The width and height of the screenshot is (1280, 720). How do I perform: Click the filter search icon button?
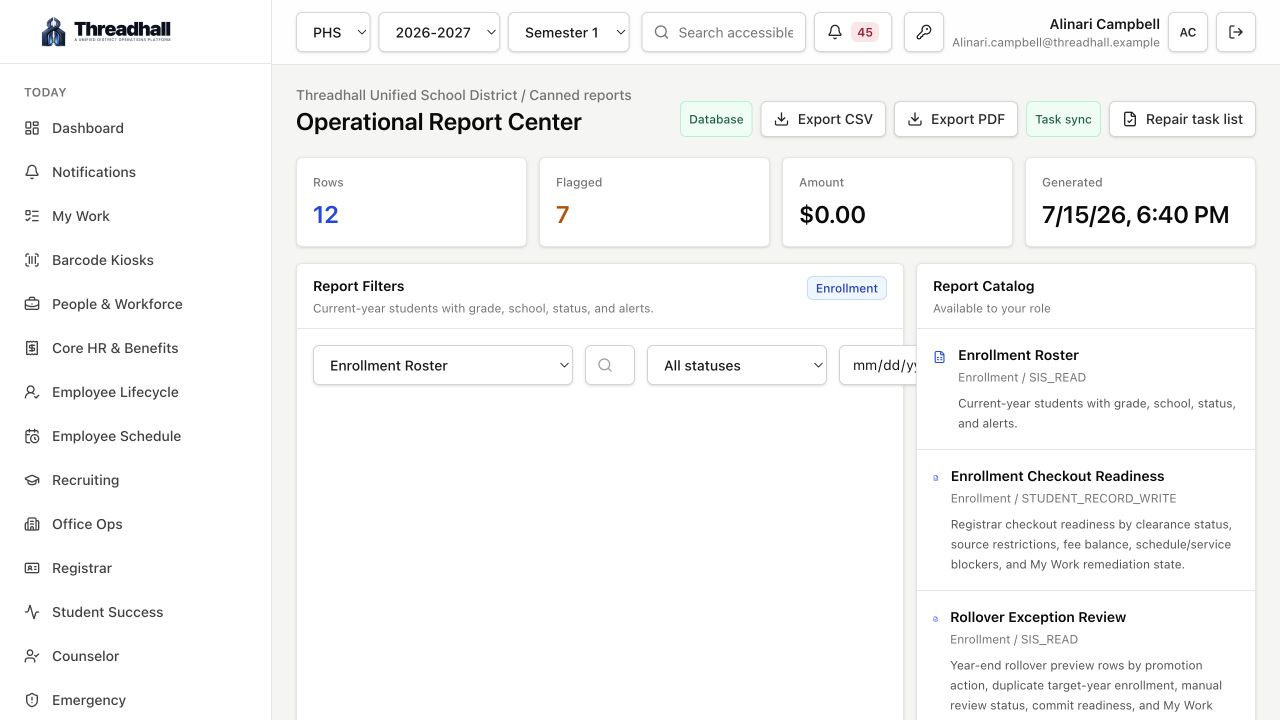[x=610, y=365]
